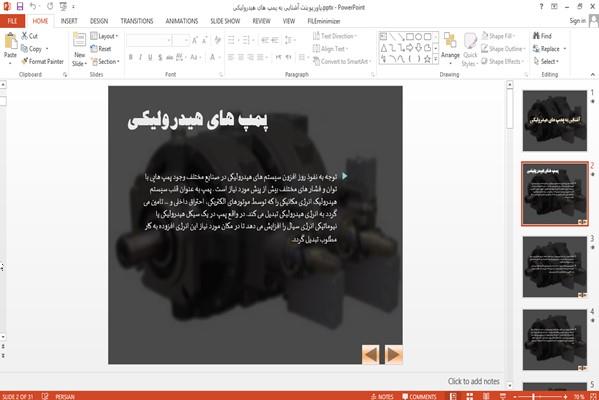Switch to the TRANSITIONS tab

(x=137, y=21)
